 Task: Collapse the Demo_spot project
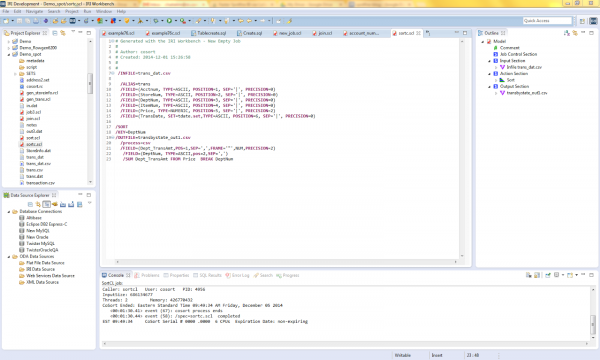9,54
